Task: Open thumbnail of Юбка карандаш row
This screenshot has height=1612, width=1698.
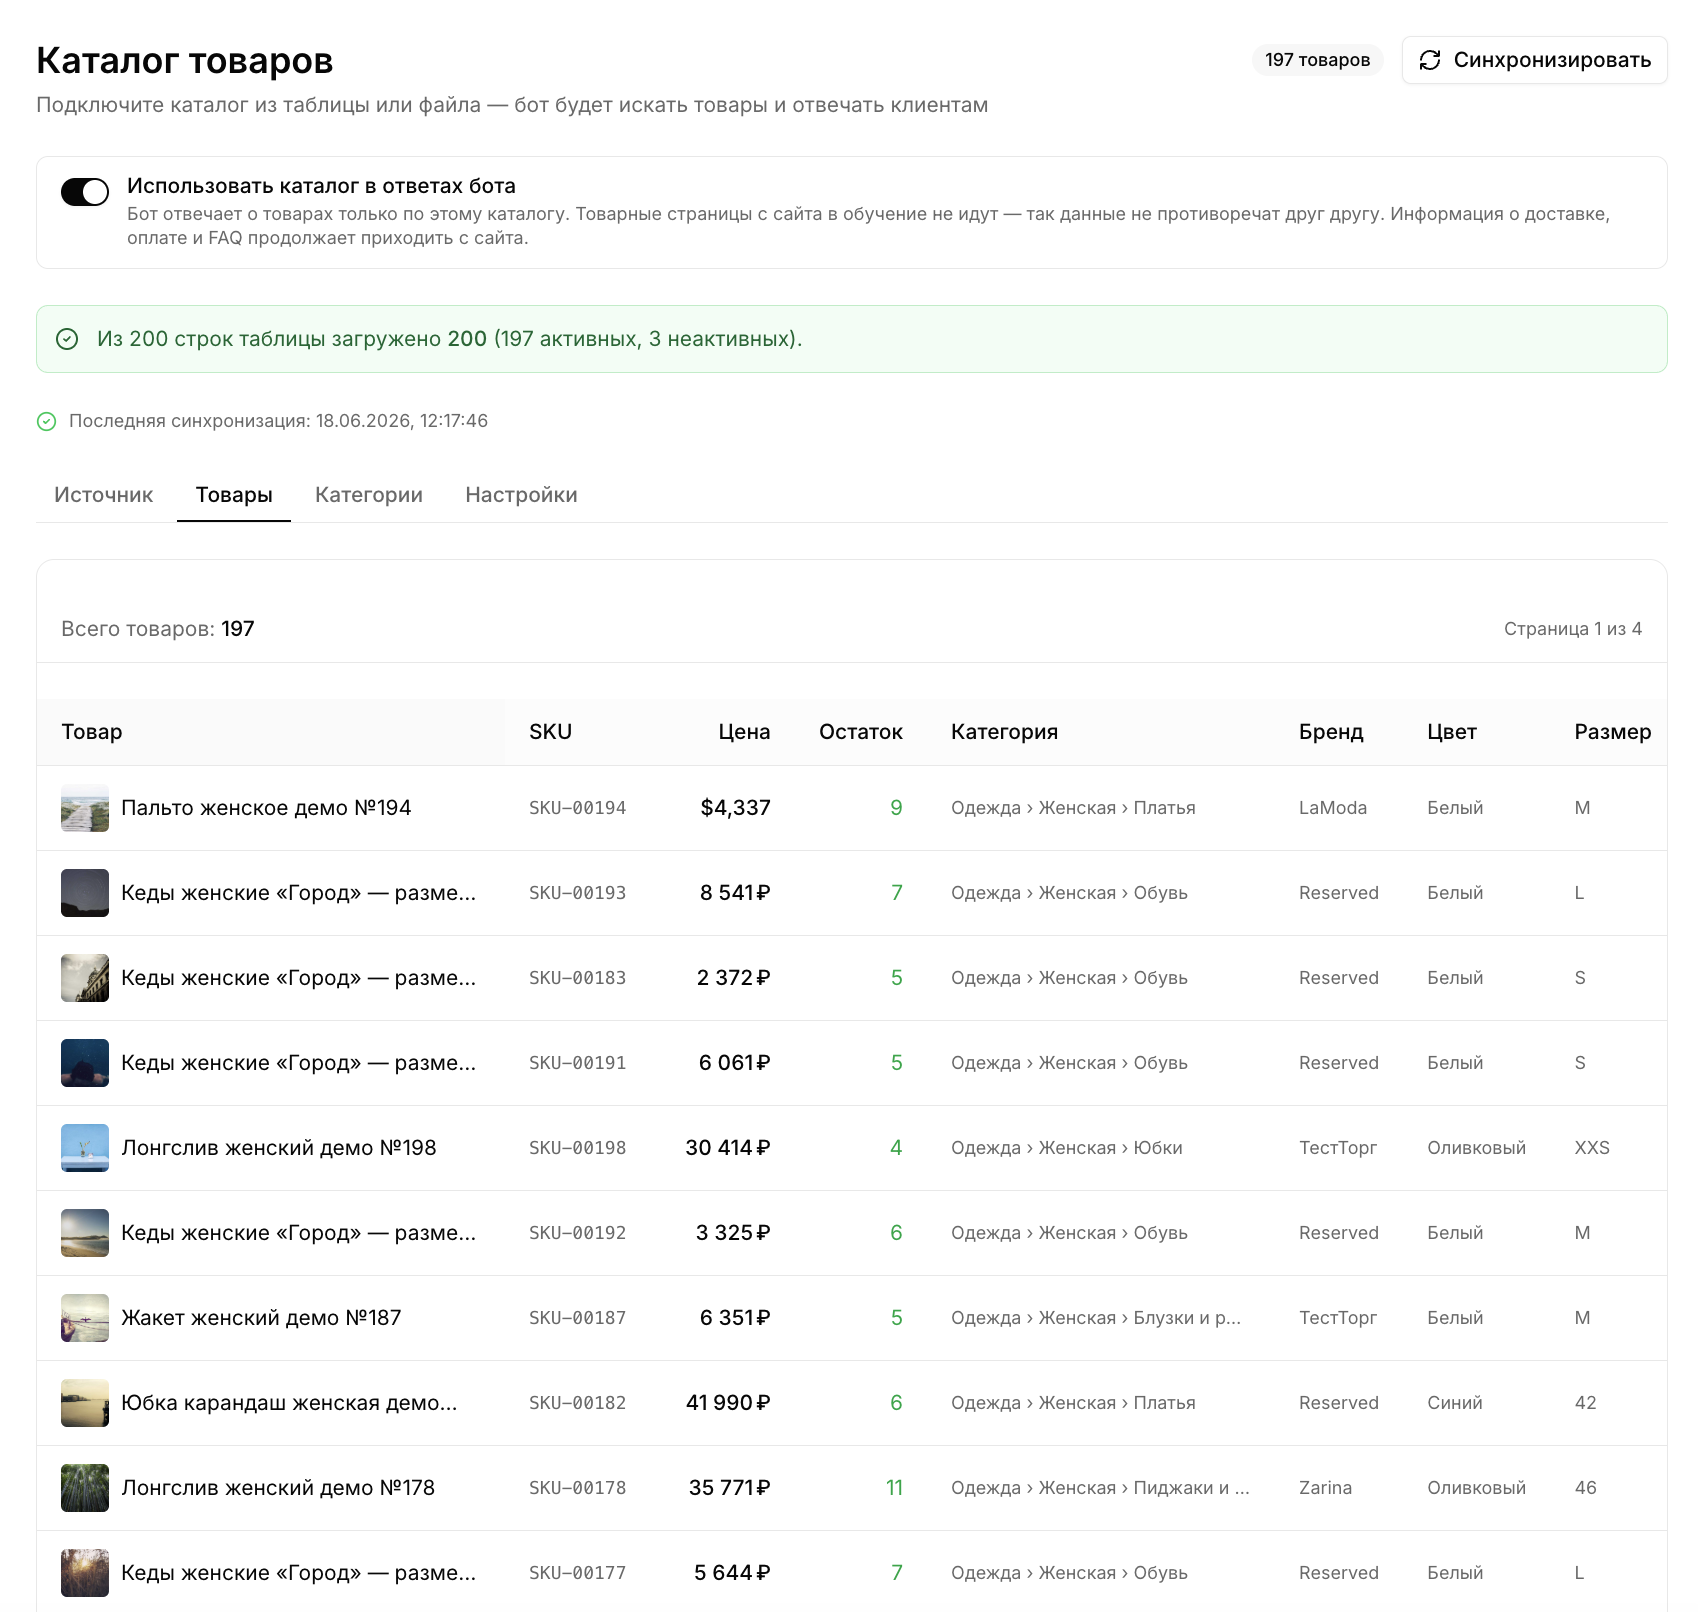Action: [x=85, y=1403]
